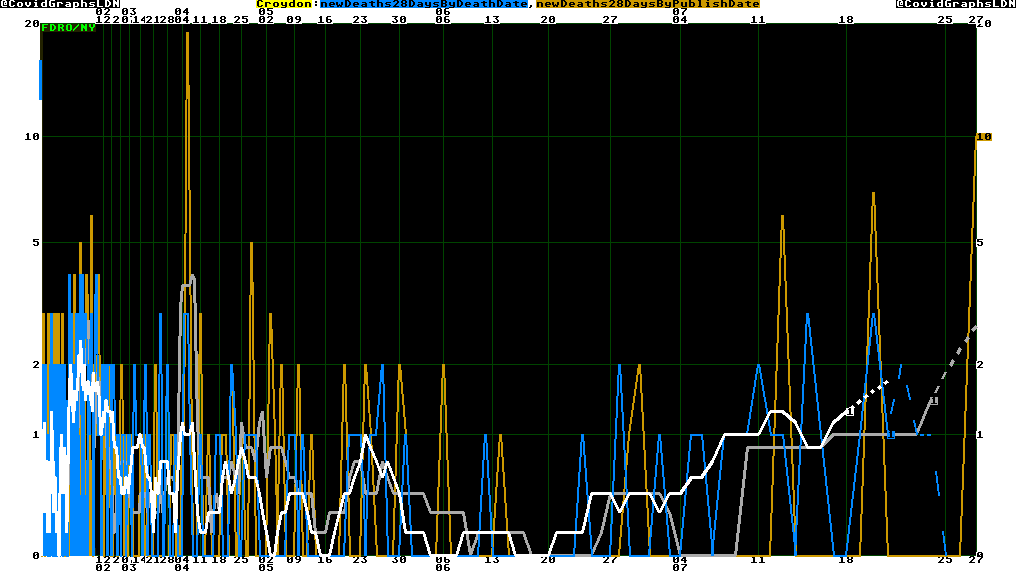The width and height of the screenshot is (1016, 572).
Task: Click top axis date label 25 near right edge
Action: 945,20
